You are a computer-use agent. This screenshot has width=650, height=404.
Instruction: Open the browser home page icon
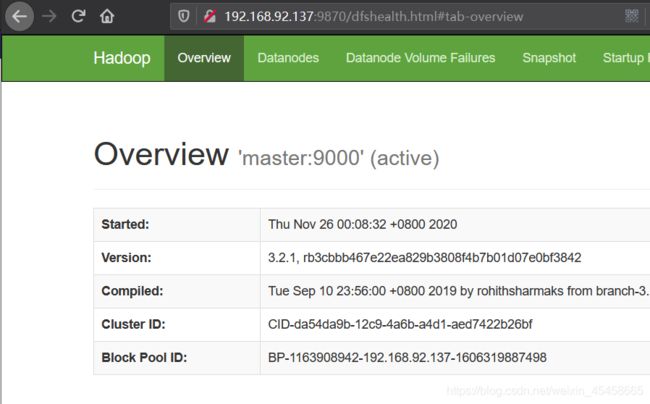(107, 17)
